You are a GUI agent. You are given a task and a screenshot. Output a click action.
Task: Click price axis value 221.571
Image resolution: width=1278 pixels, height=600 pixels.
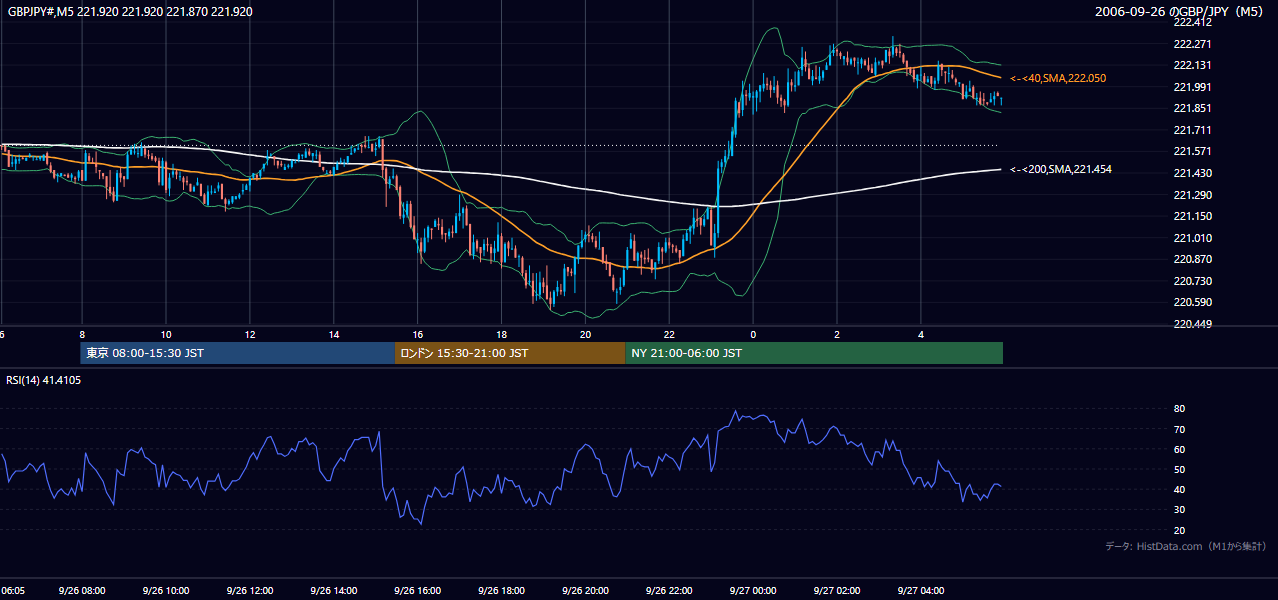[1193, 151]
